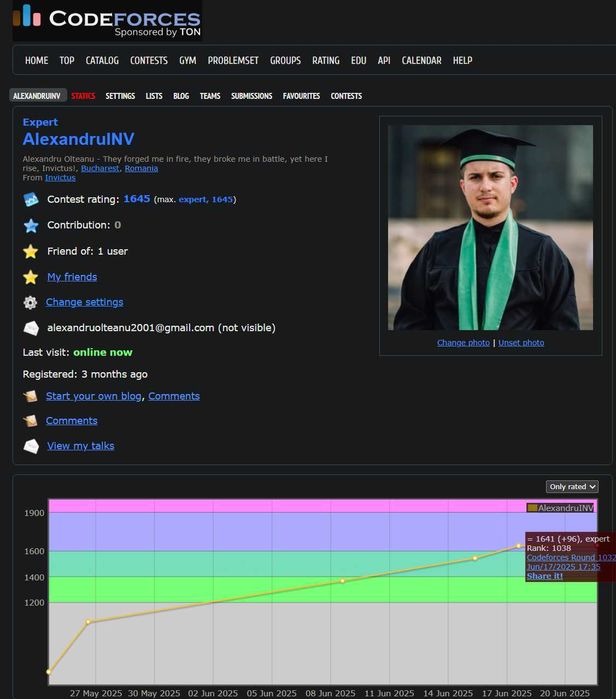Click Share it! in the chart tooltip
The width and height of the screenshot is (616, 699).
click(545, 576)
